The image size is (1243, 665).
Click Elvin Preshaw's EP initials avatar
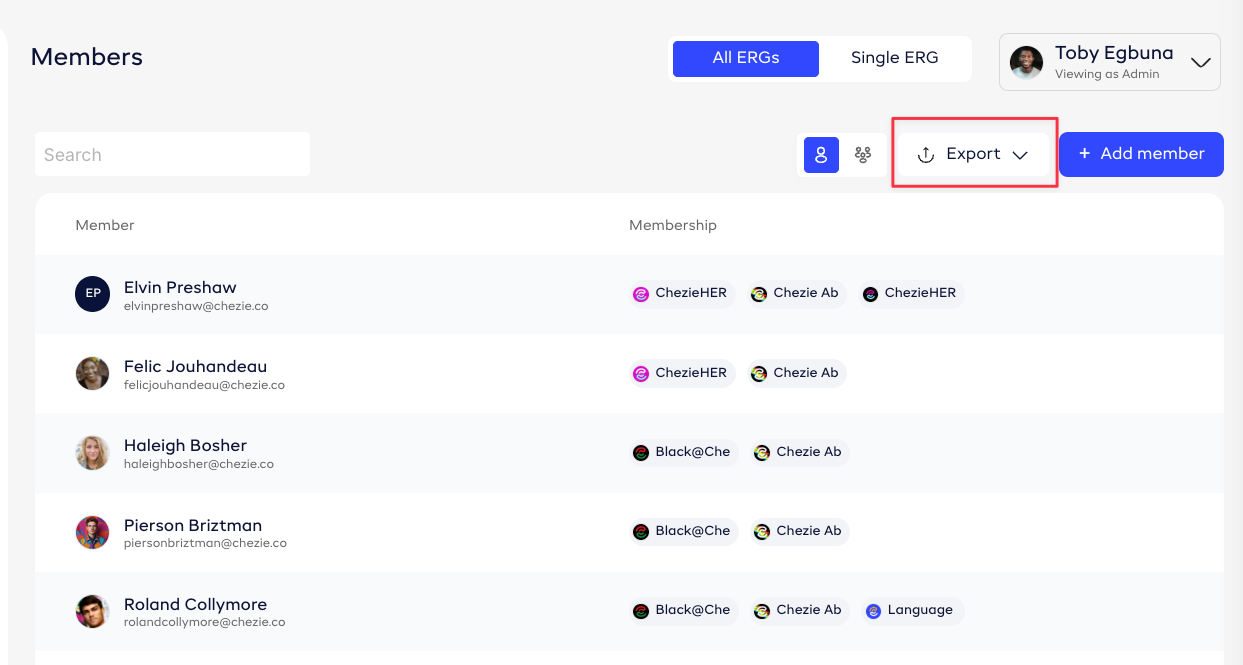(92, 294)
